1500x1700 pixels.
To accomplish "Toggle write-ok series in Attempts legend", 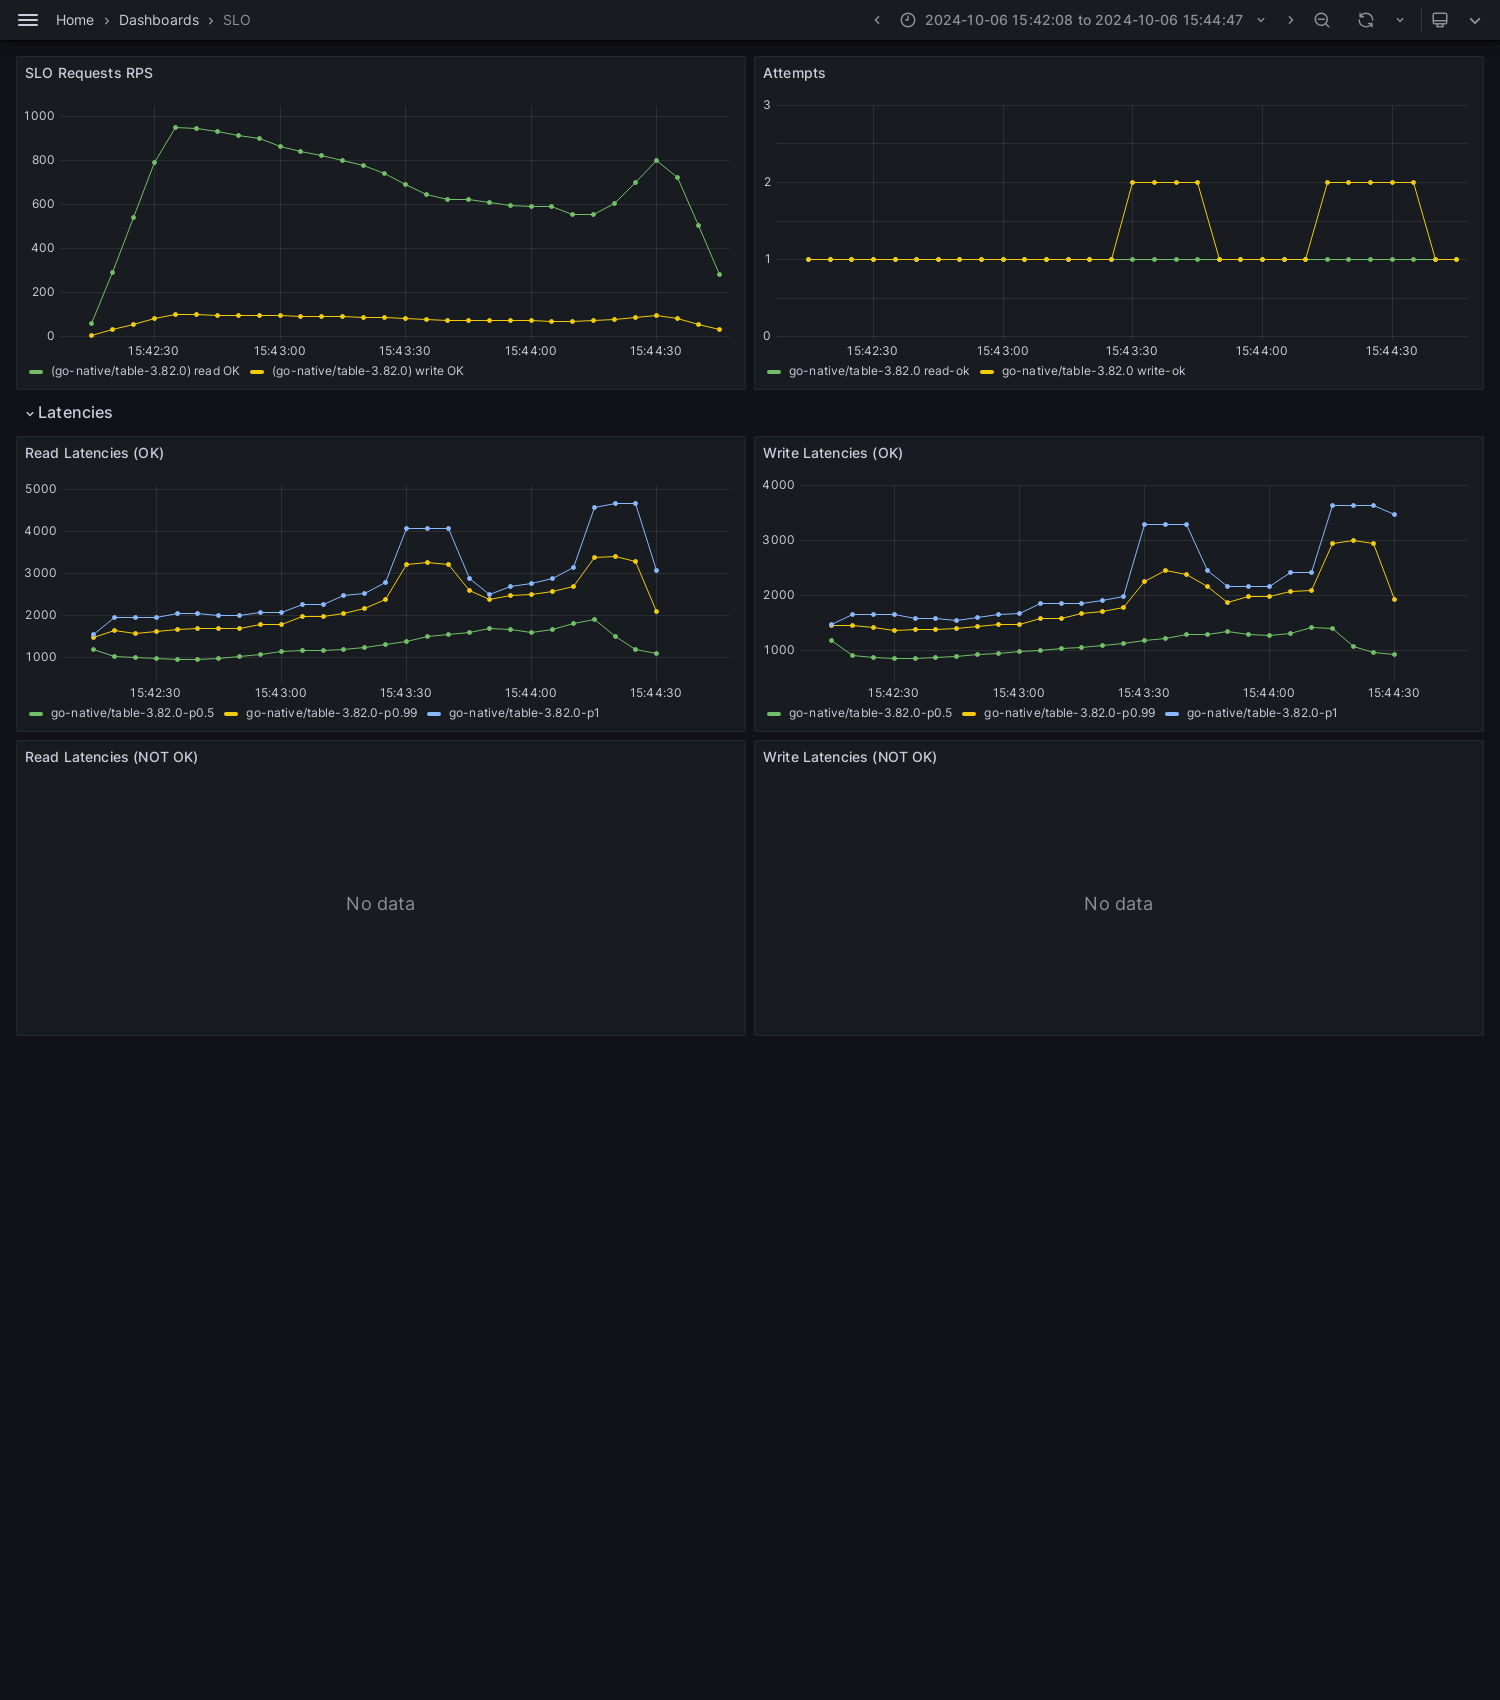I will tap(1093, 371).
